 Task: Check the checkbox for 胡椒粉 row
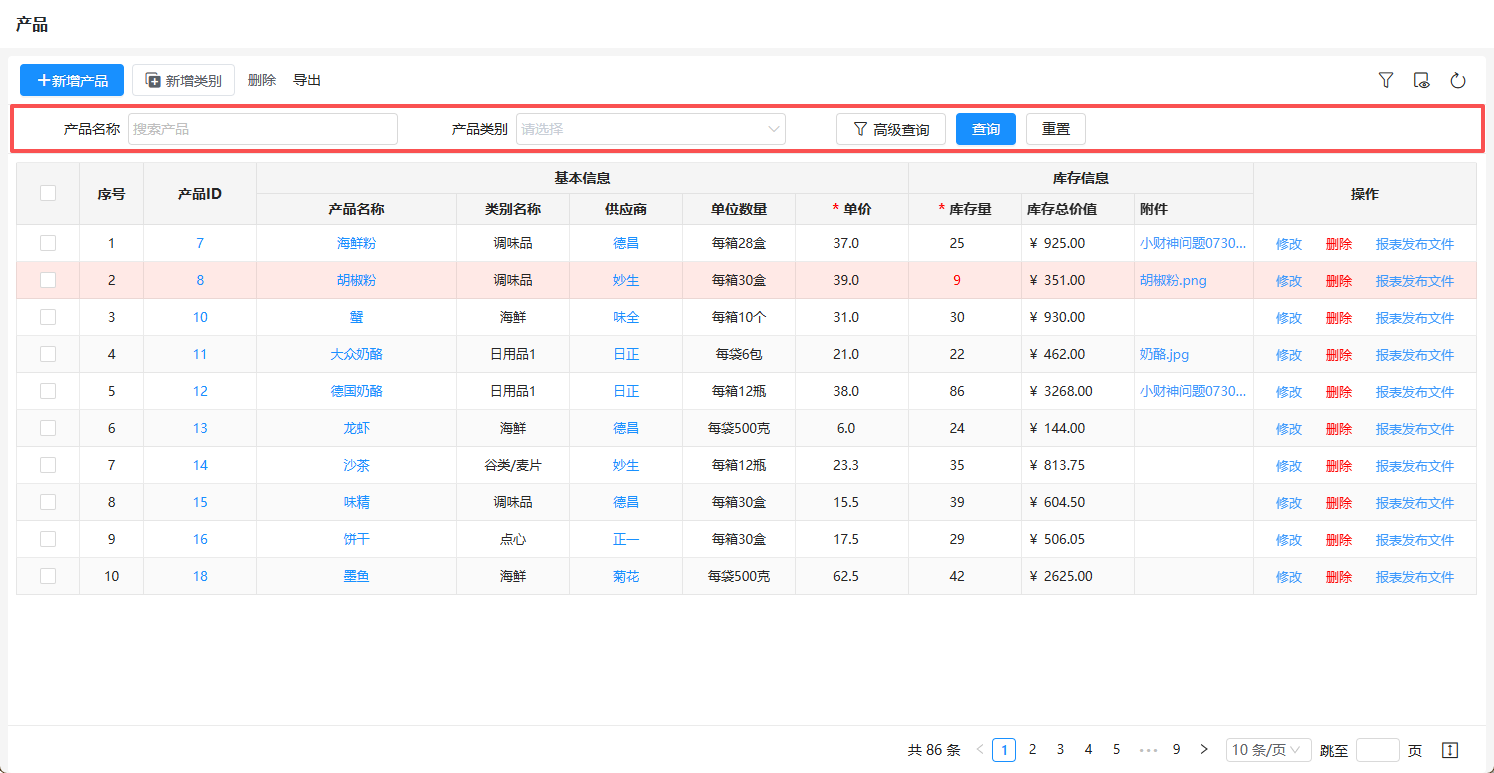pyautogui.click(x=48, y=280)
